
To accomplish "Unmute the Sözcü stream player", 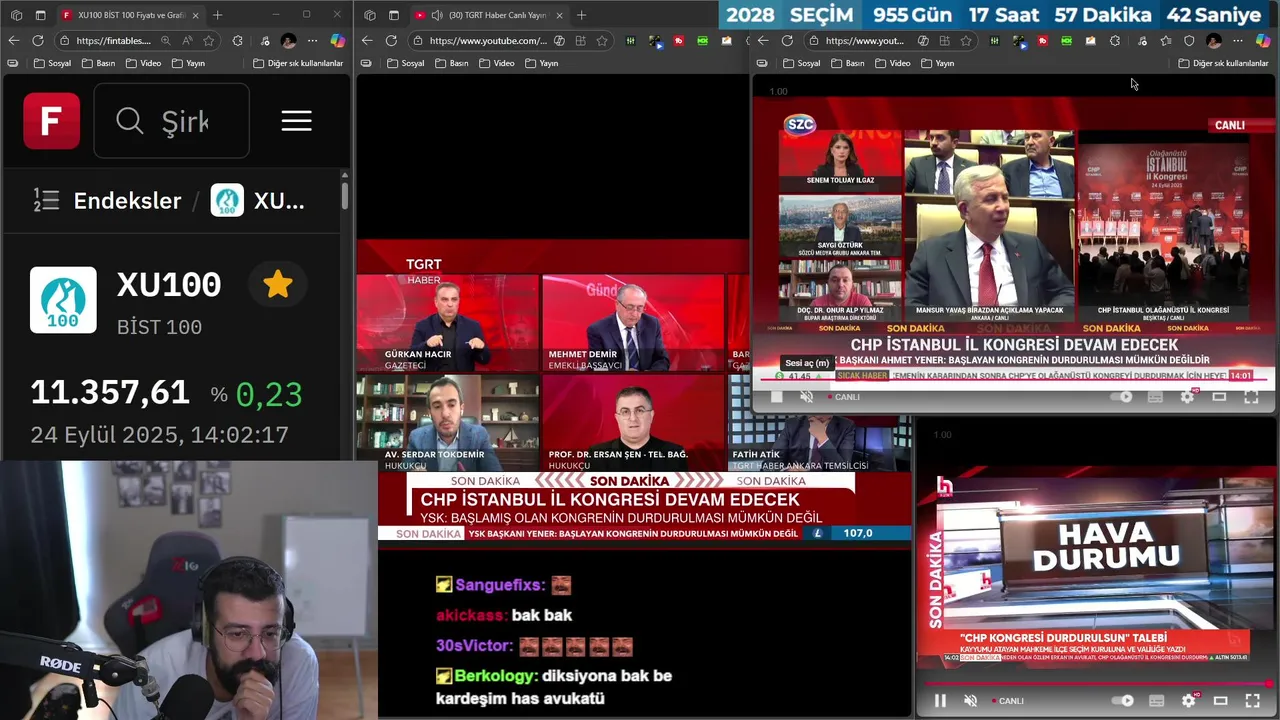I will click(807, 397).
